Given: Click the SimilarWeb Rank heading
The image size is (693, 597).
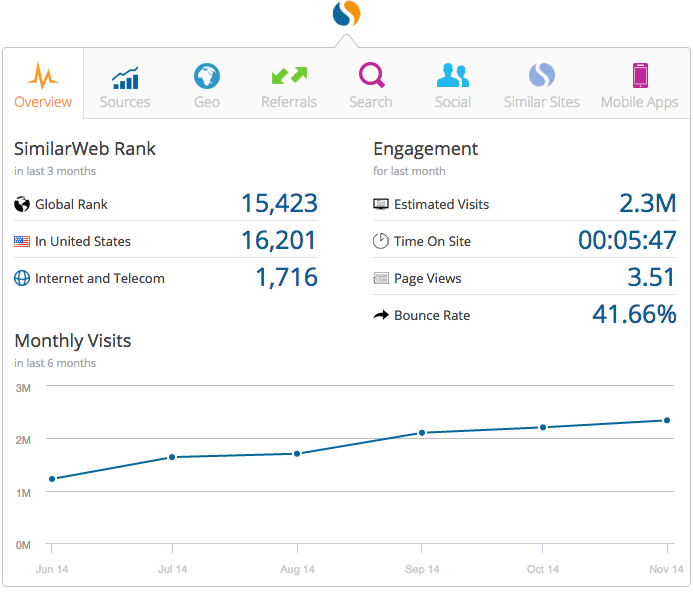Looking at the screenshot, I should click(x=85, y=149).
